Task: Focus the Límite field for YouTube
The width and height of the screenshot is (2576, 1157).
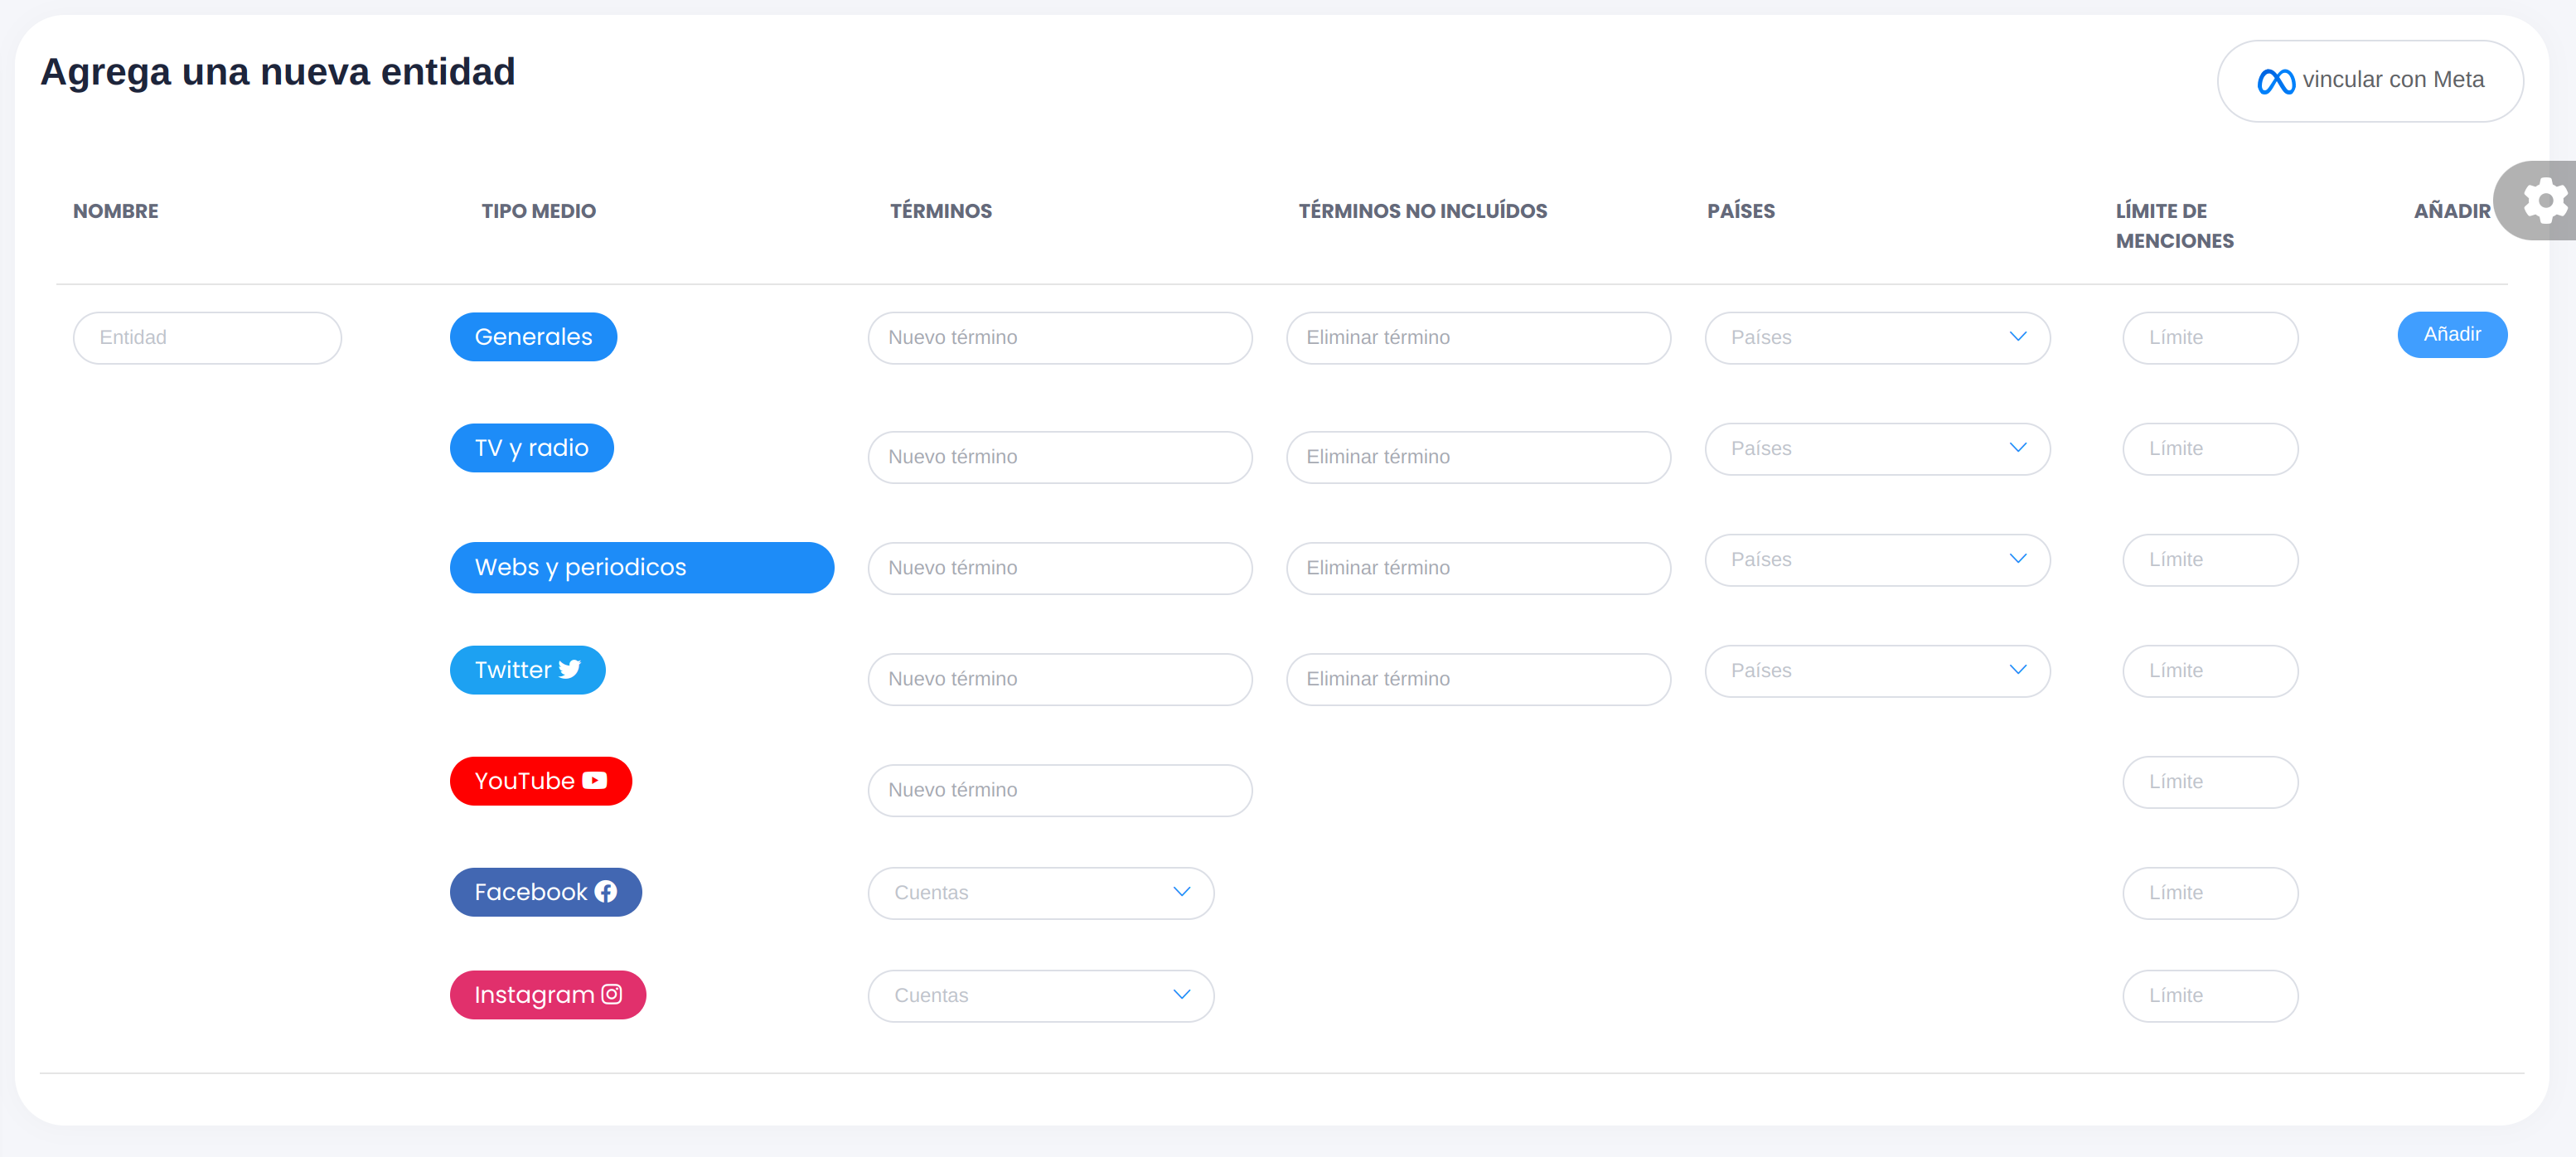Action: pyautogui.click(x=2210, y=782)
